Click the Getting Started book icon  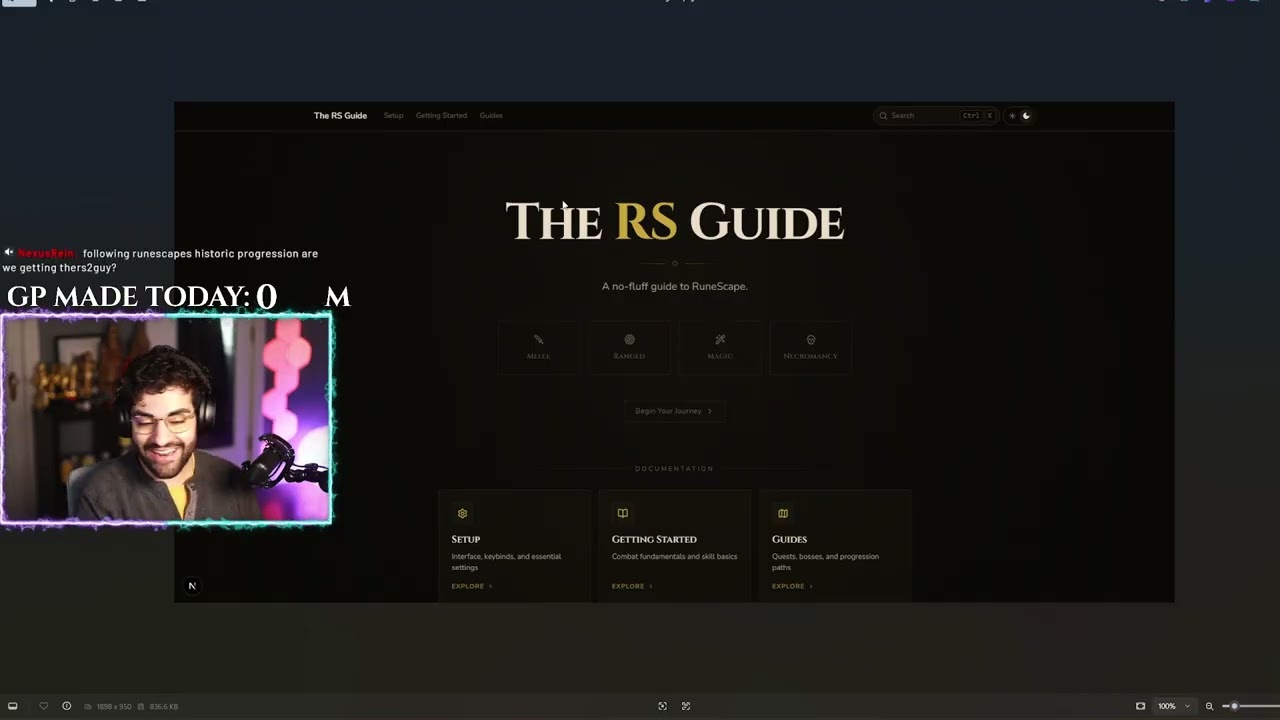[622, 513]
